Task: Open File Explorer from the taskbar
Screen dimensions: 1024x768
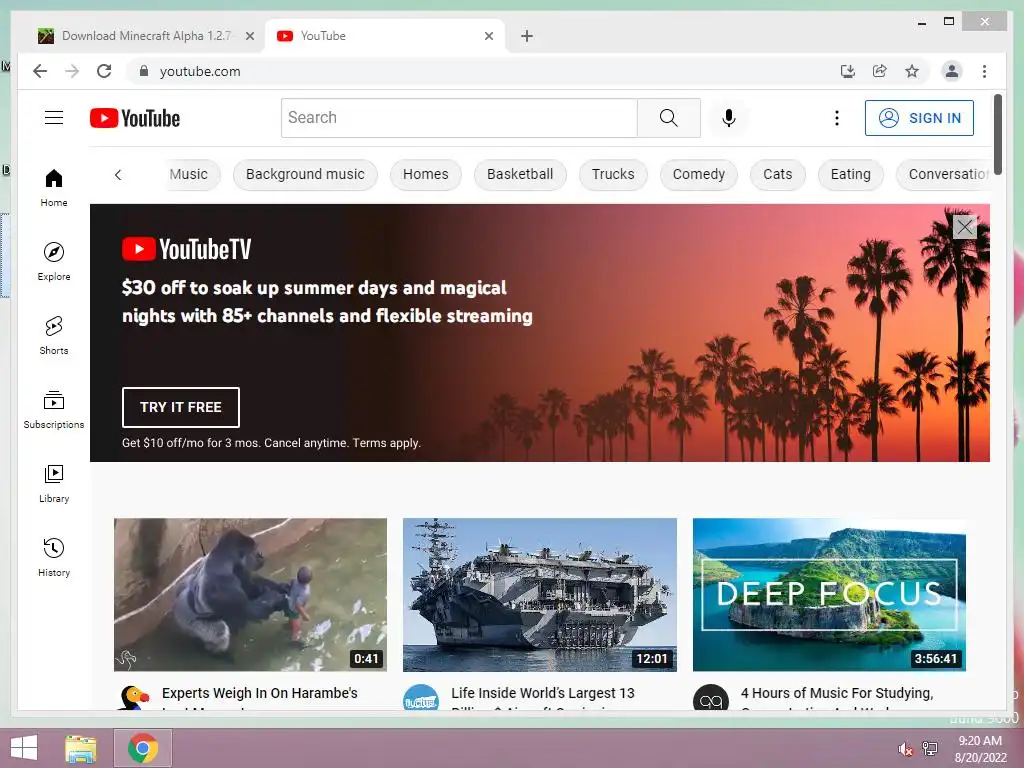Action: (x=81, y=748)
